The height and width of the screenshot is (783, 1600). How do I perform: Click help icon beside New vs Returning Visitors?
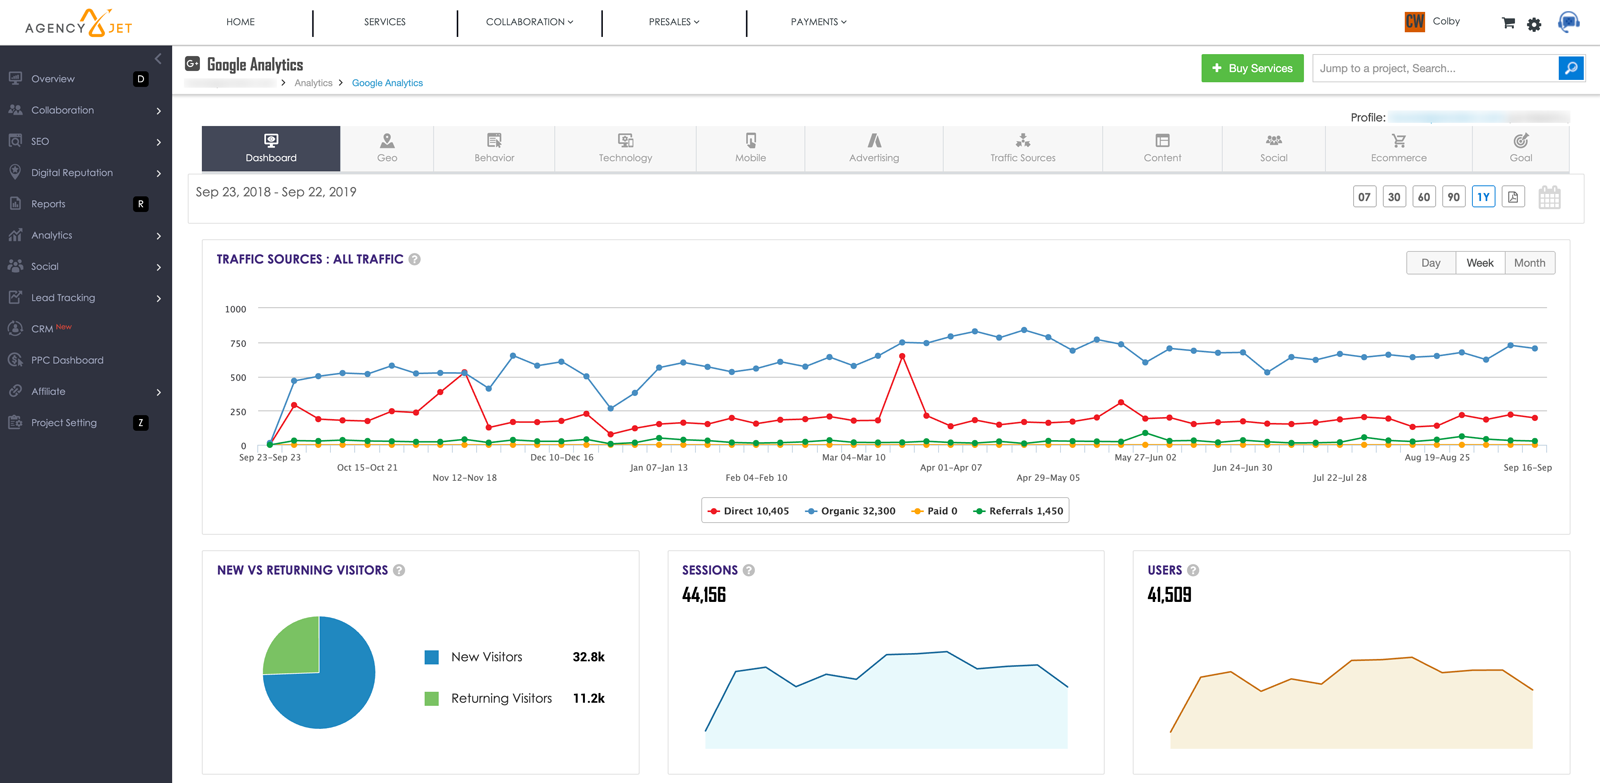click(399, 571)
